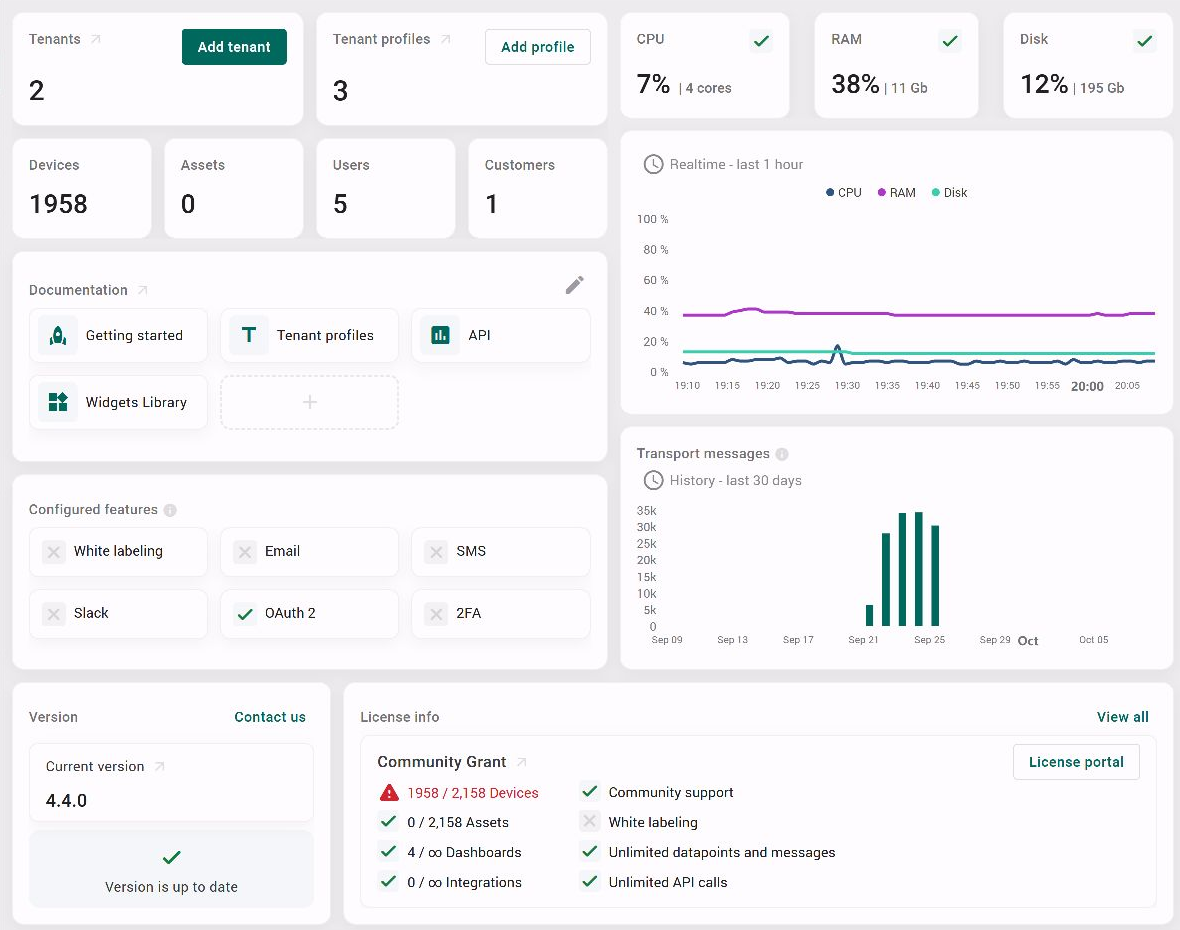Click the Version is up to date checkmark
The width and height of the screenshot is (1180, 930).
172,857
